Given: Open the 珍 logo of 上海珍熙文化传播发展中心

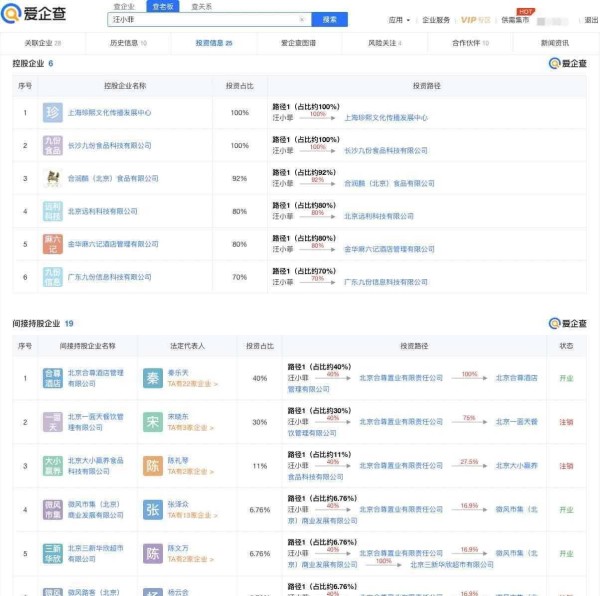Looking at the screenshot, I should point(52,112).
